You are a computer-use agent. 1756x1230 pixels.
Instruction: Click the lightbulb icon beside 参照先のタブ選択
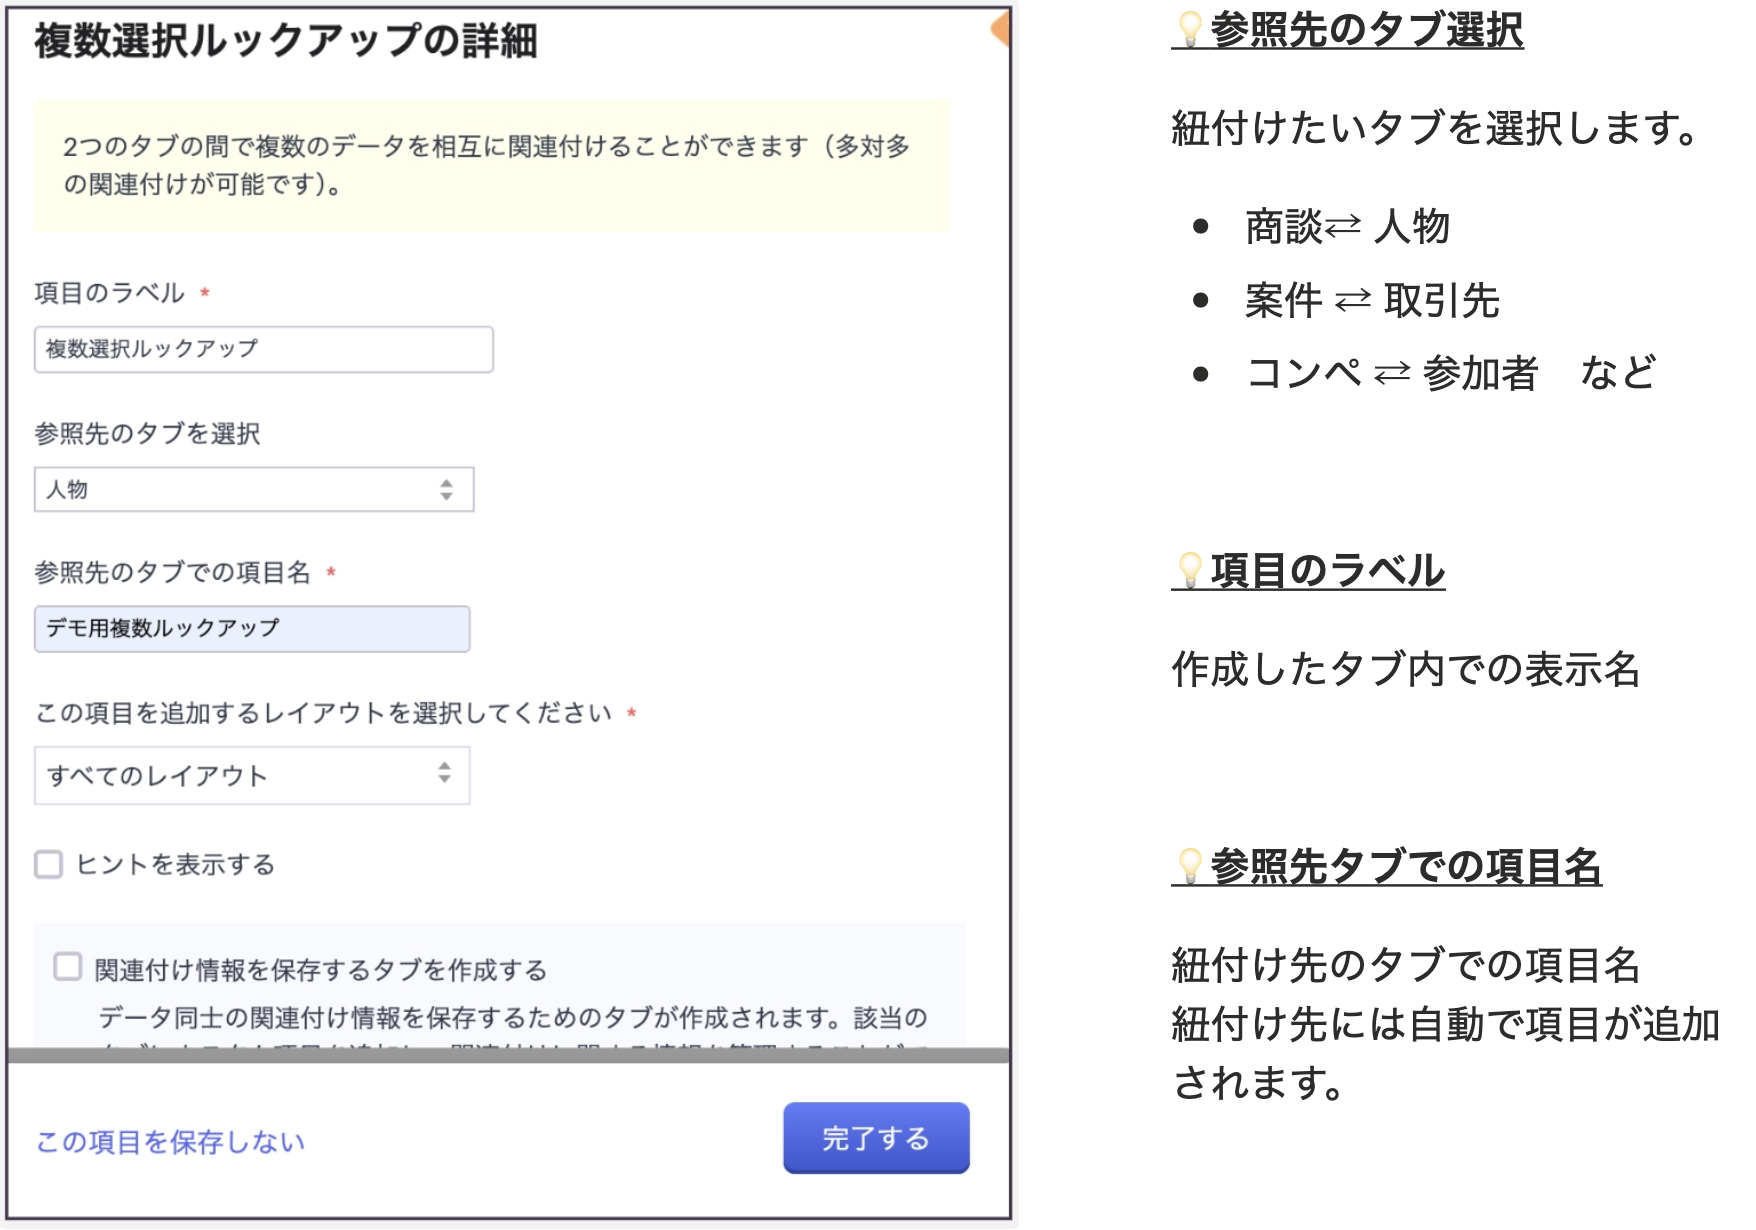[1189, 28]
